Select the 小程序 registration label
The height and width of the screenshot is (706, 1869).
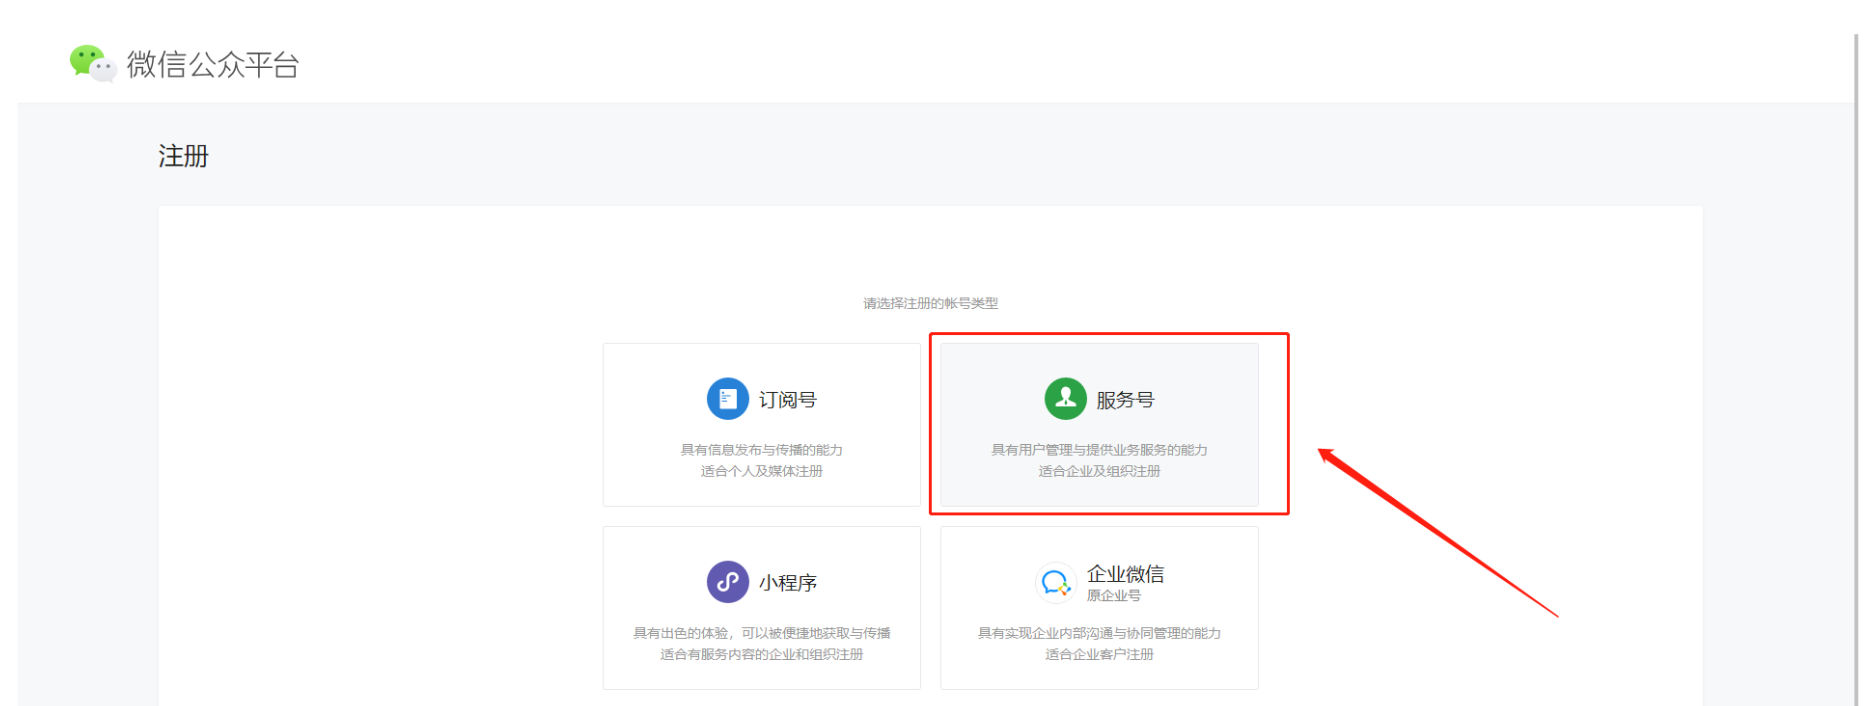(x=788, y=583)
